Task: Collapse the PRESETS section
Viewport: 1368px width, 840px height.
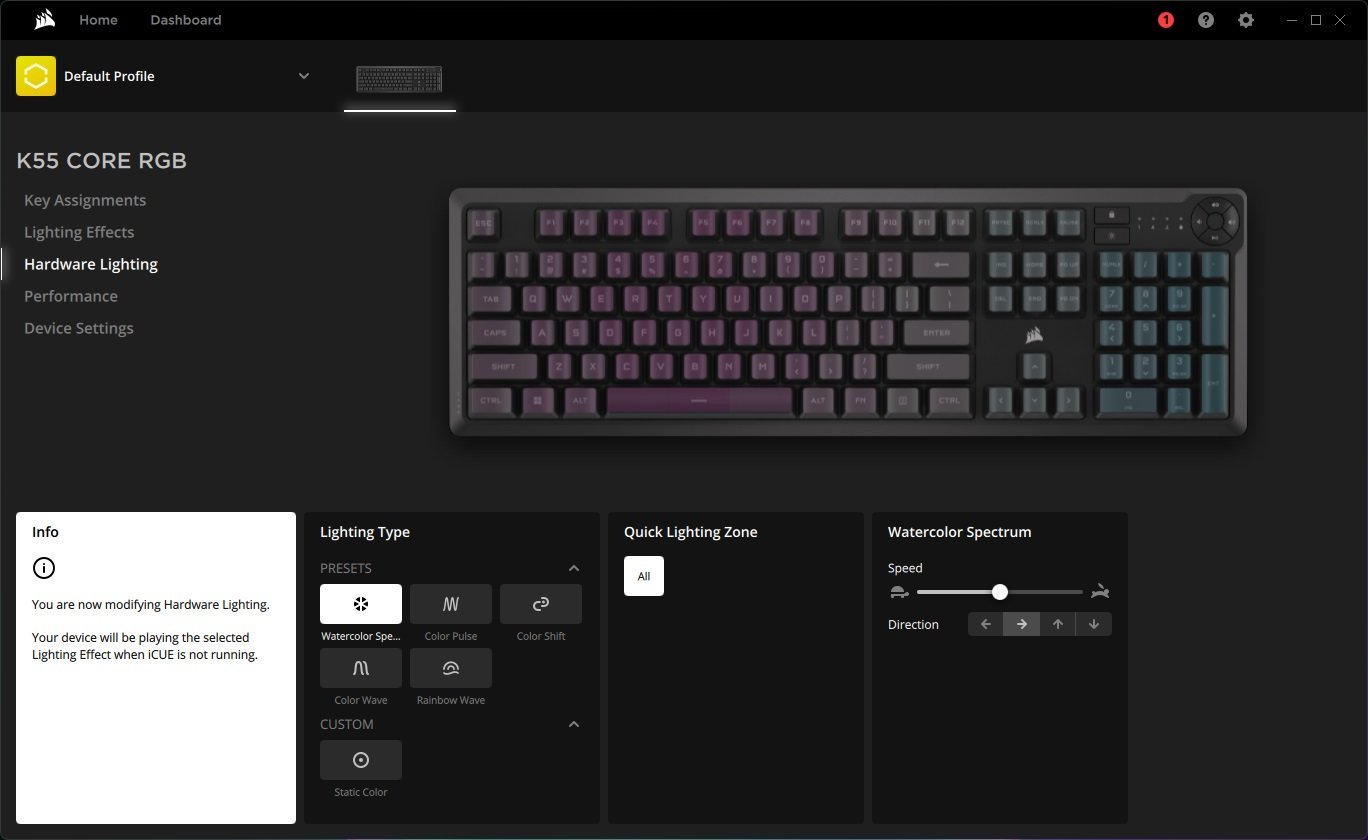Action: pos(574,568)
